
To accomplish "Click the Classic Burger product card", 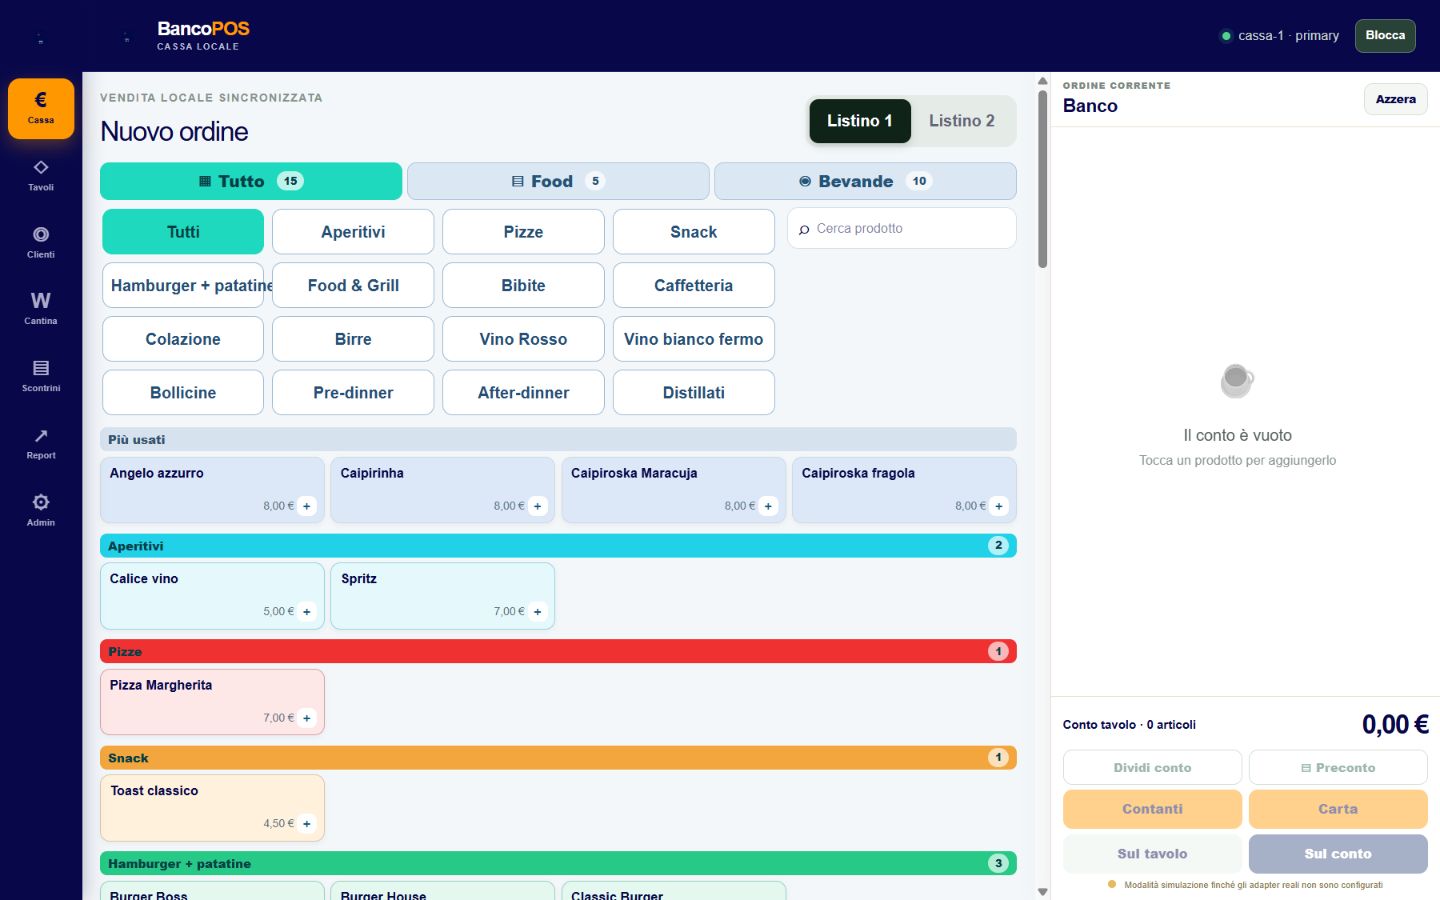I will tap(673, 891).
